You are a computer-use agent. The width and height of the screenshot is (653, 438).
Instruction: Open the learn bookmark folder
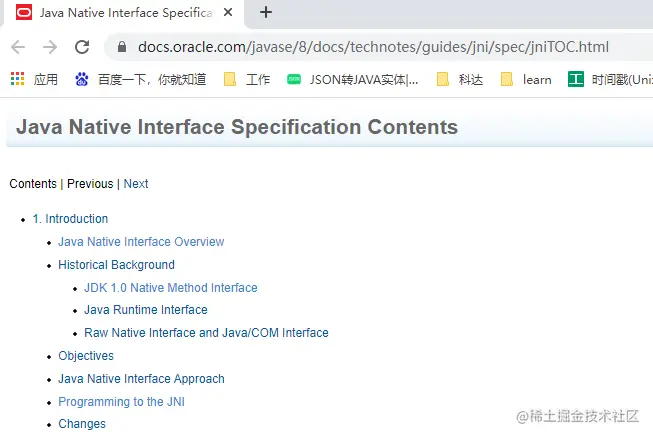click(526, 79)
